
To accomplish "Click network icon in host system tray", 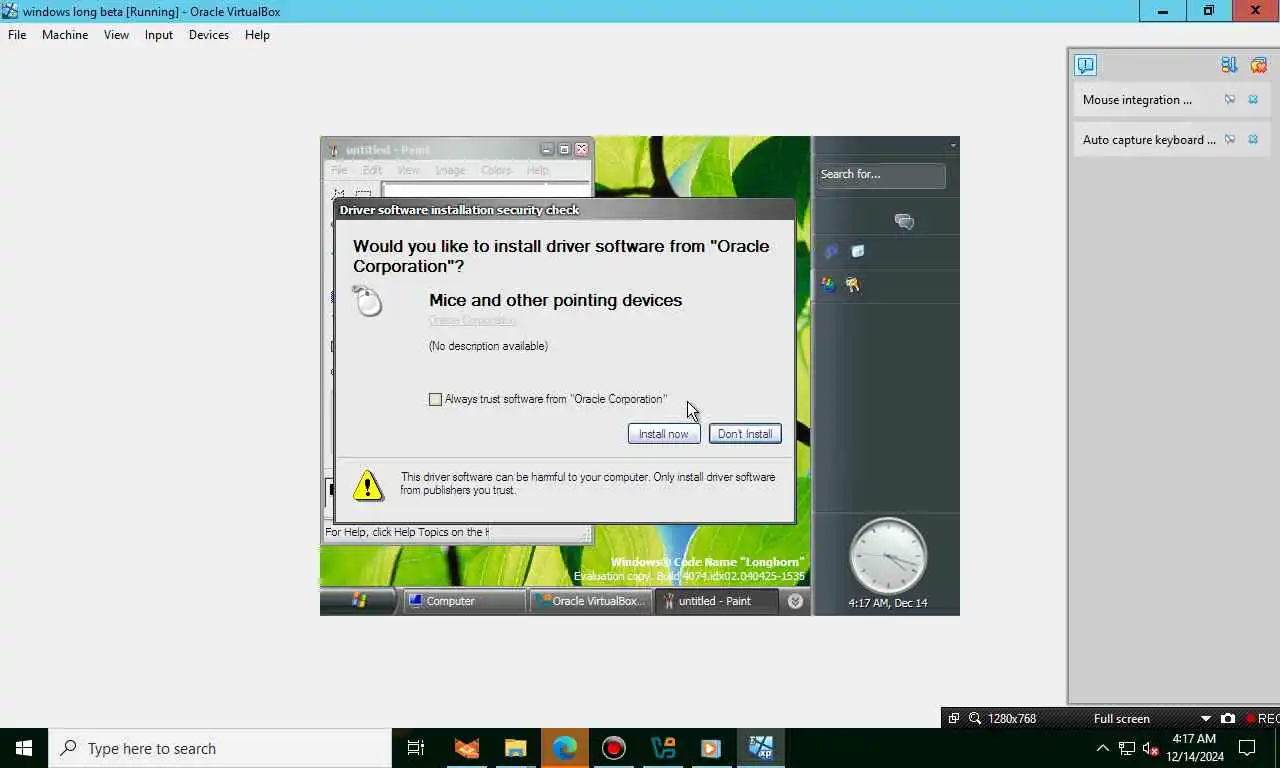I will tap(1126, 748).
